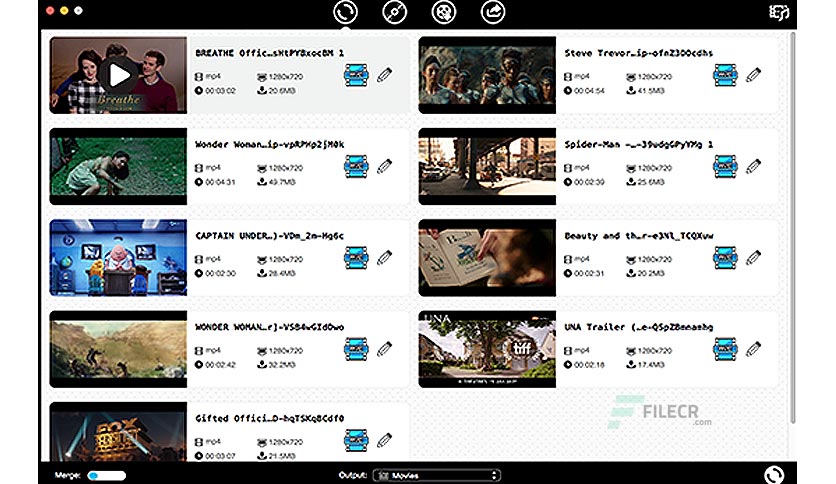Select the Beauty and th... book thumbnail

pyautogui.click(x=487, y=258)
